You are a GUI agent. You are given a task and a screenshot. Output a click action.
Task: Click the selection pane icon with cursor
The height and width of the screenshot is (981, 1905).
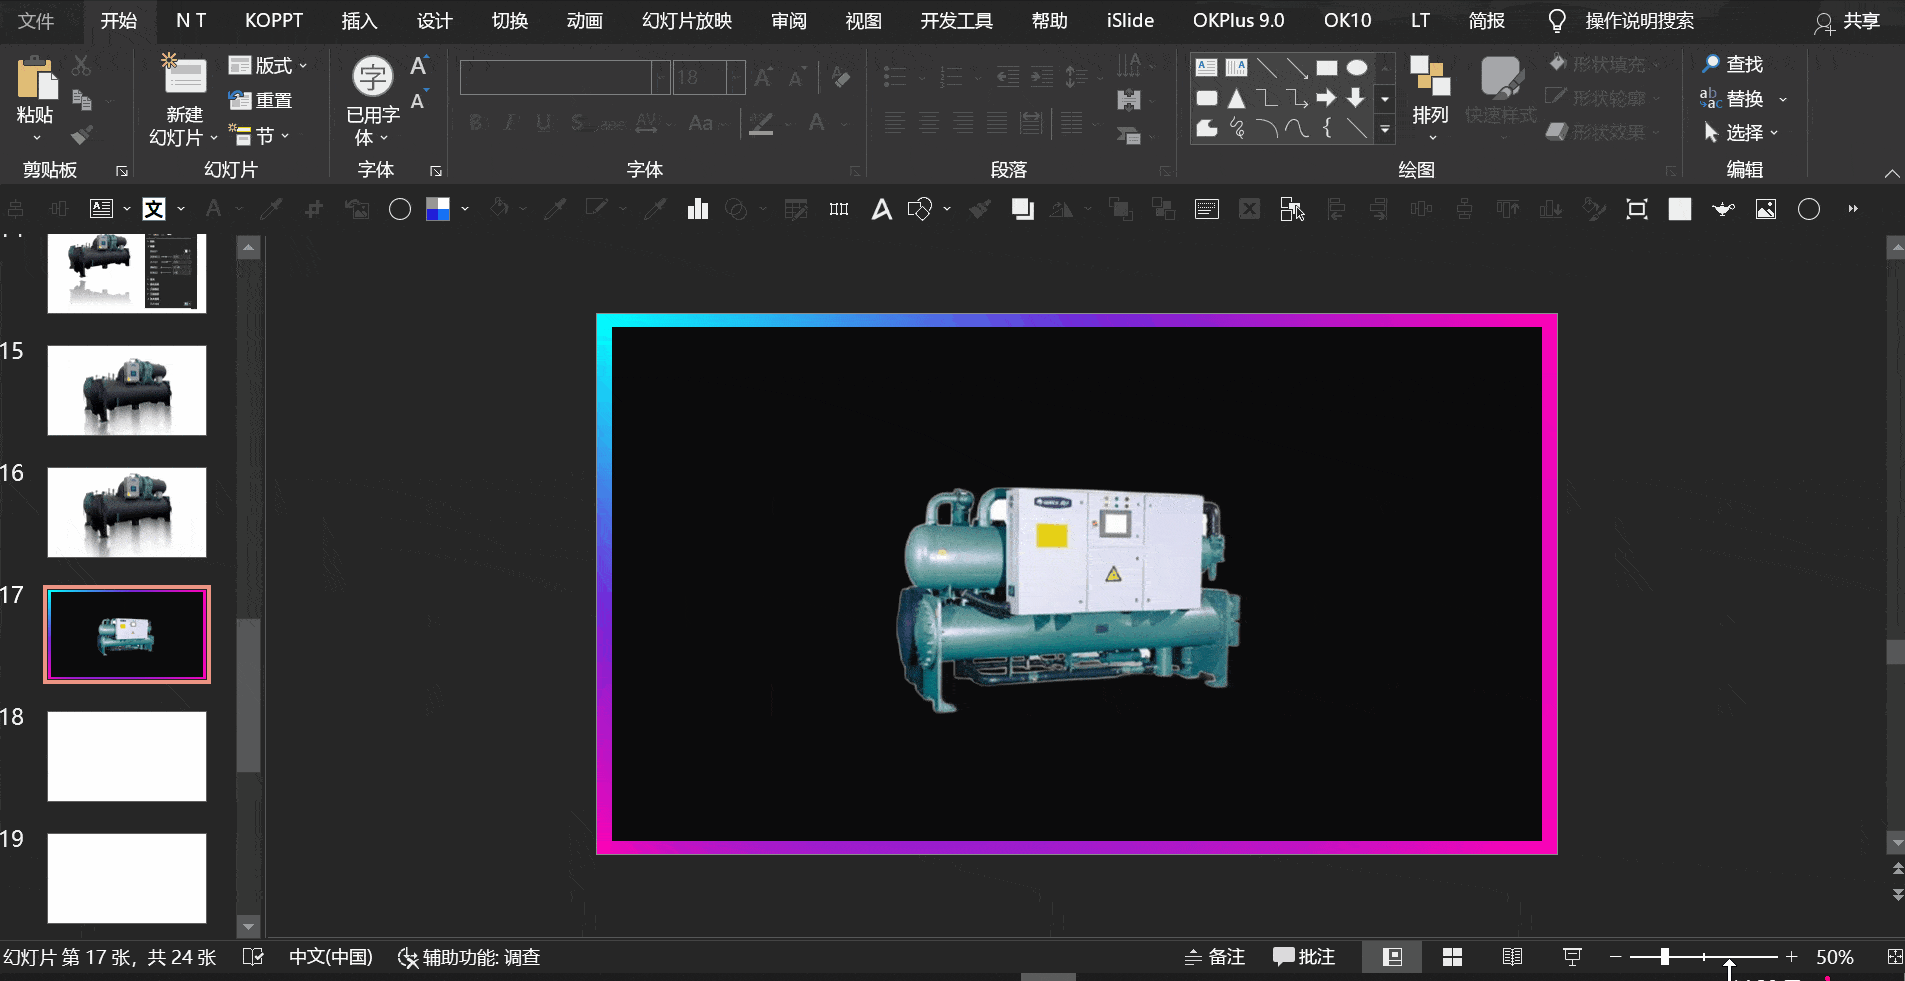[x=1292, y=209]
